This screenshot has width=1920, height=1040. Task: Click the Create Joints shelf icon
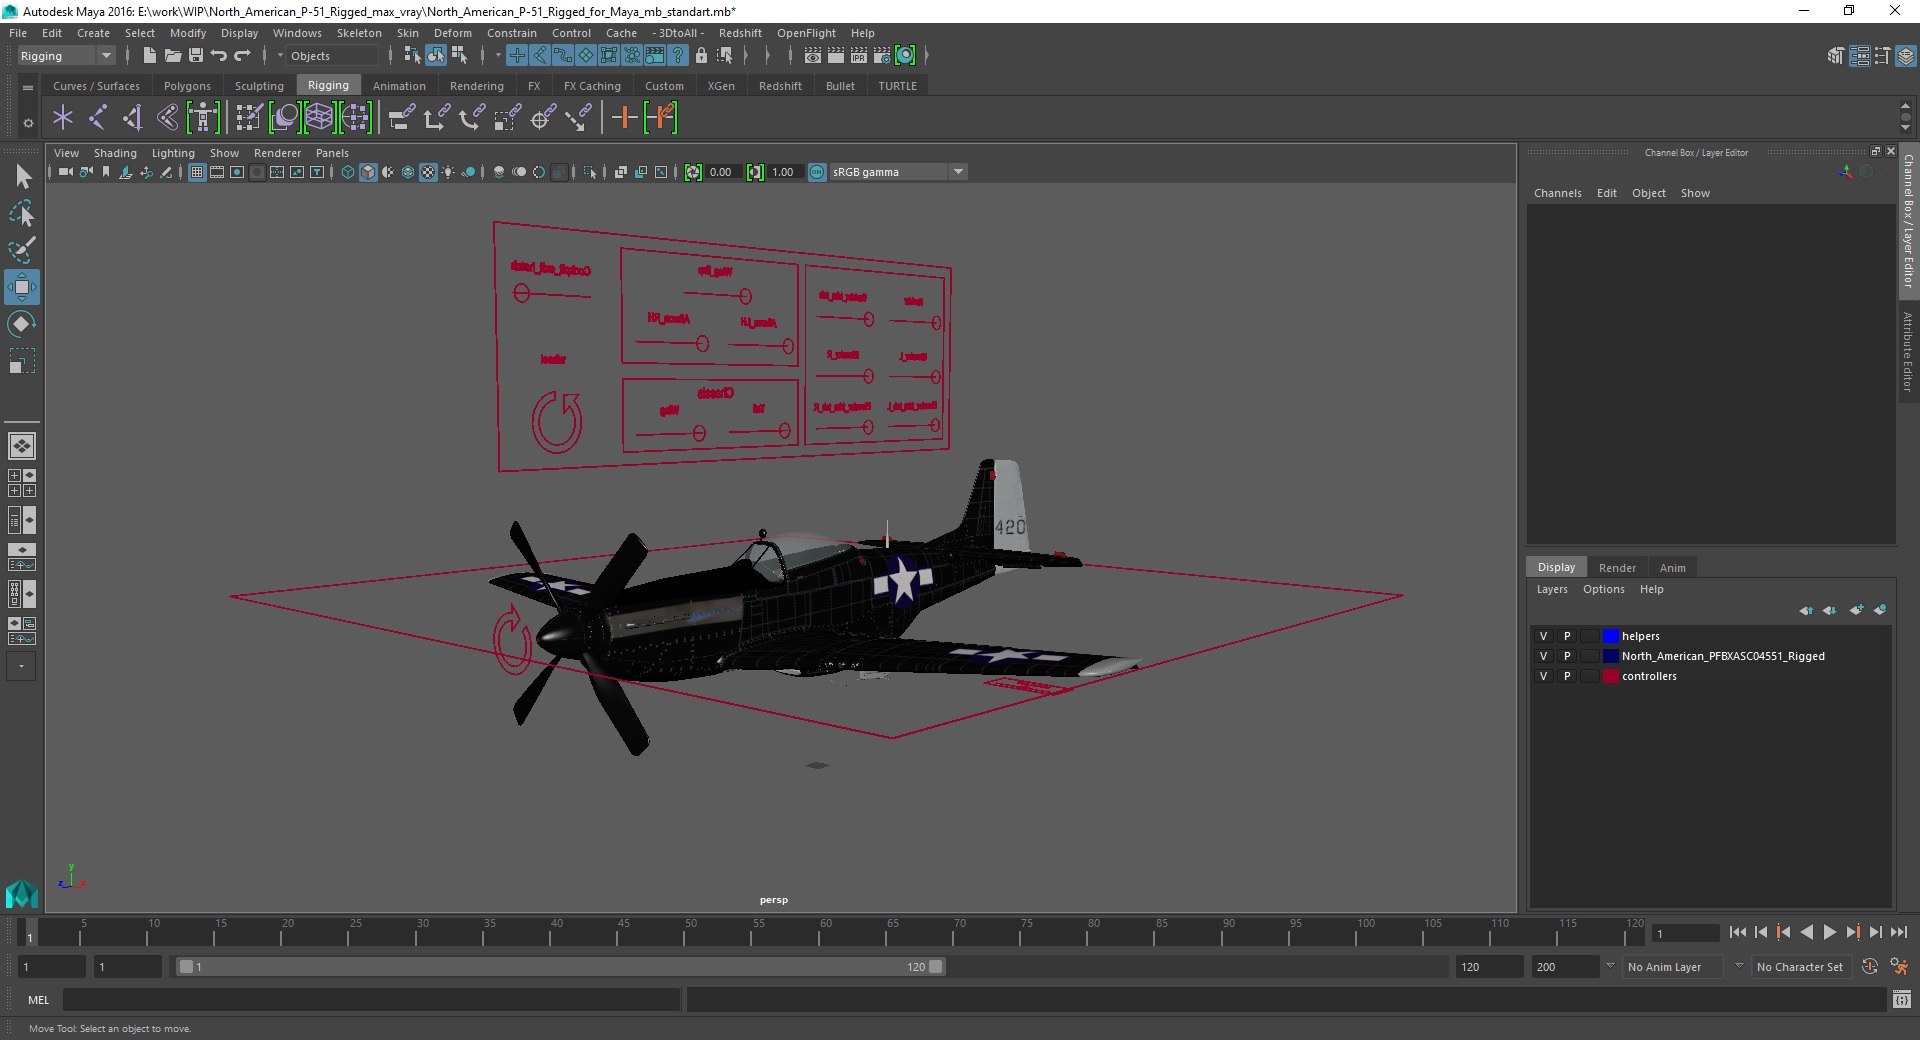pos(98,118)
